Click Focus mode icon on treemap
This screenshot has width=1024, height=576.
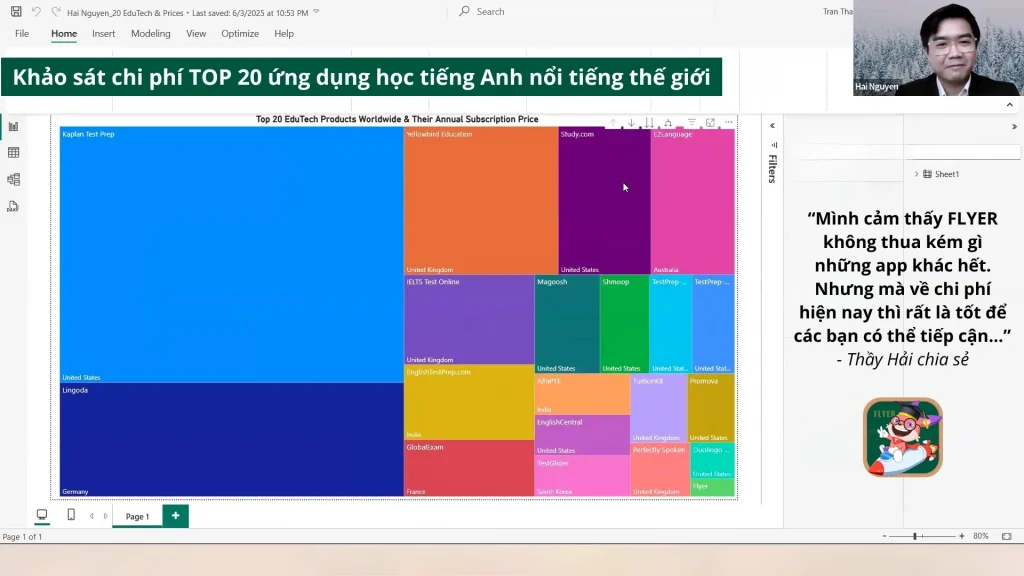[x=710, y=123]
